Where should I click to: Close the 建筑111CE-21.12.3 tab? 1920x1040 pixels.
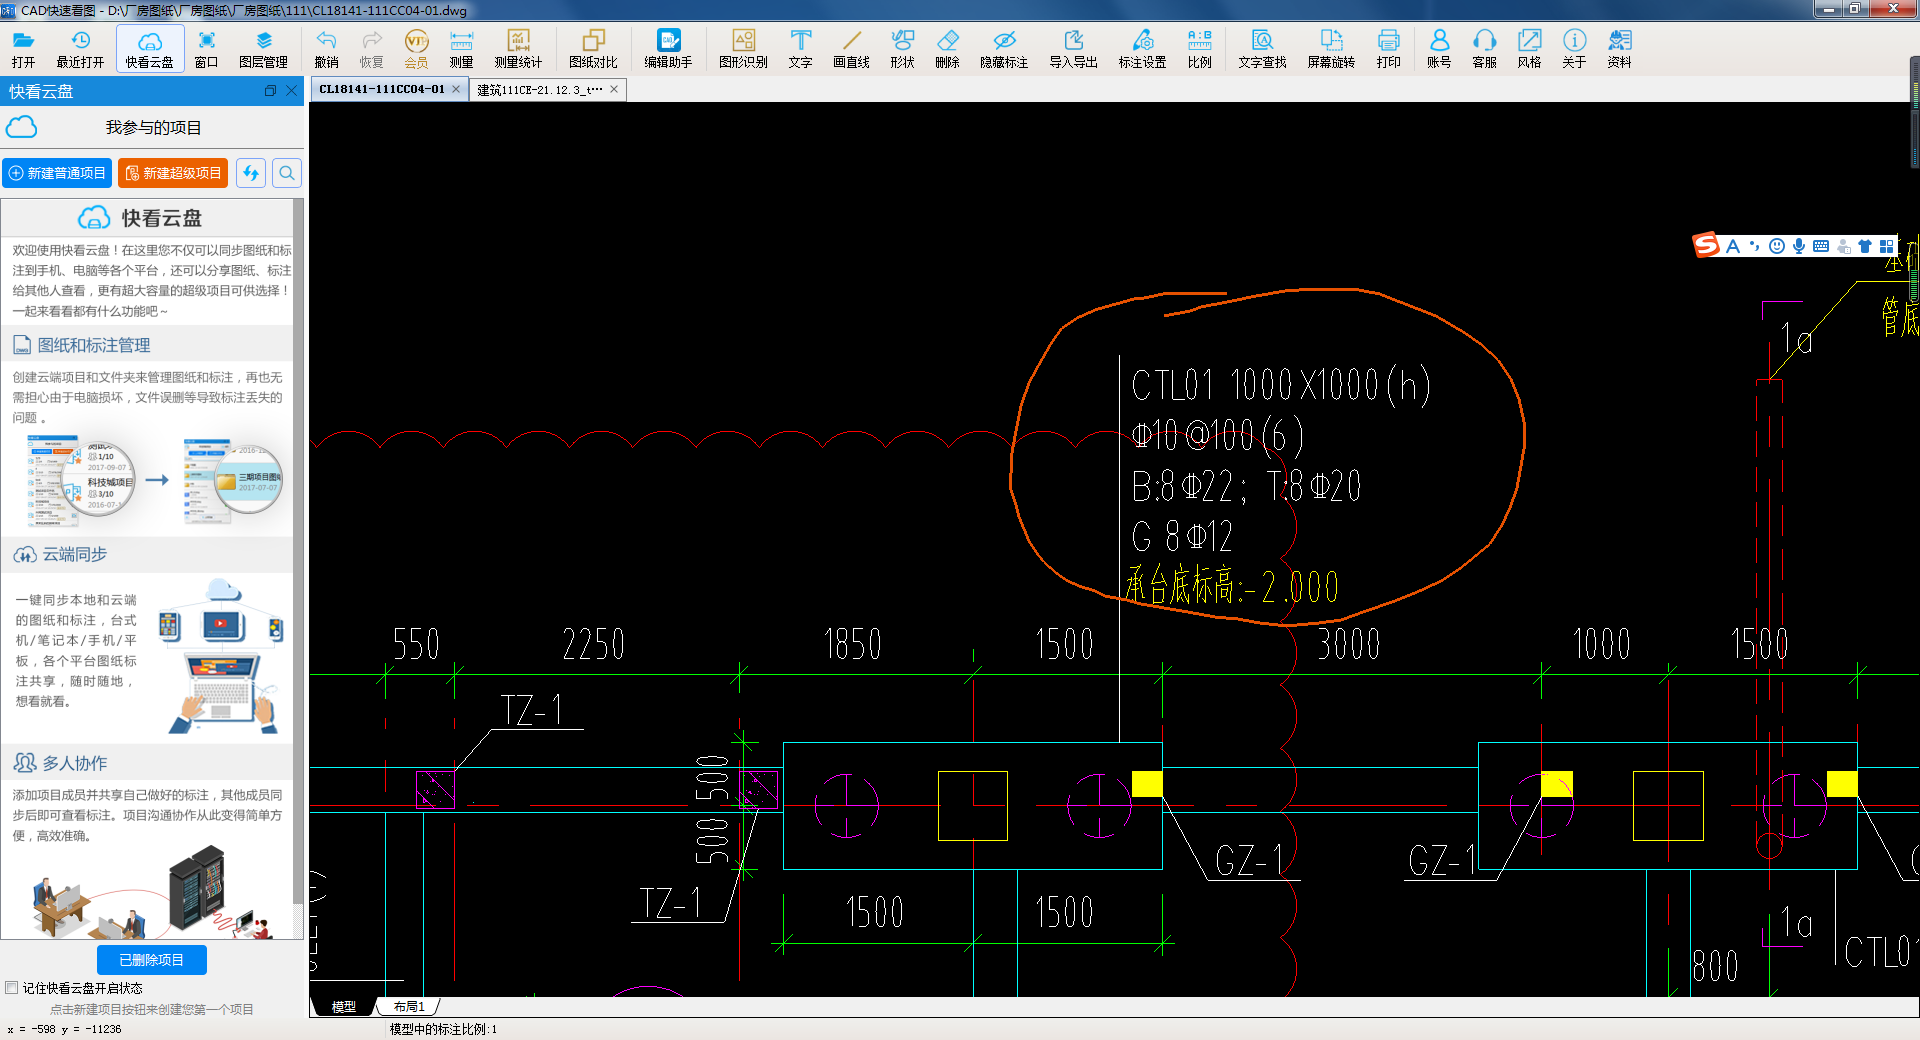pos(614,89)
